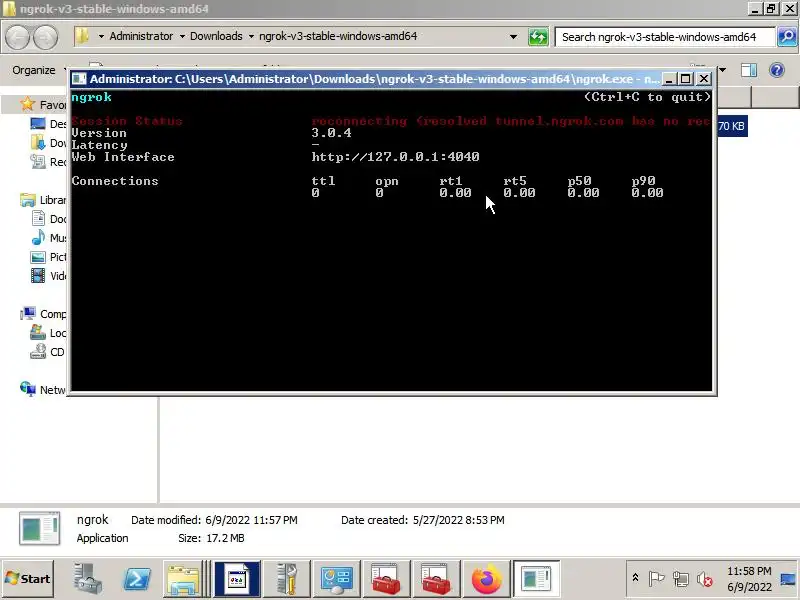Click the Start button
This screenshot has height=600, width=800.
[x=28, y=579]
